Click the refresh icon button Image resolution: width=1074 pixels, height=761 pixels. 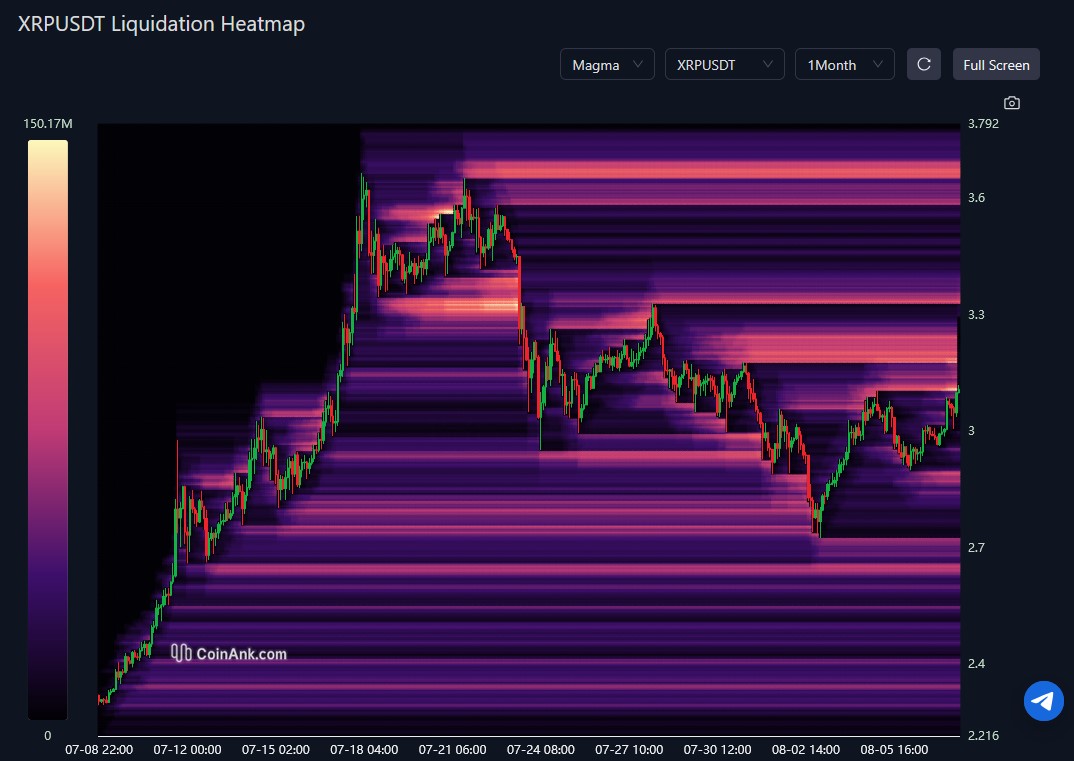pos(924,64)
